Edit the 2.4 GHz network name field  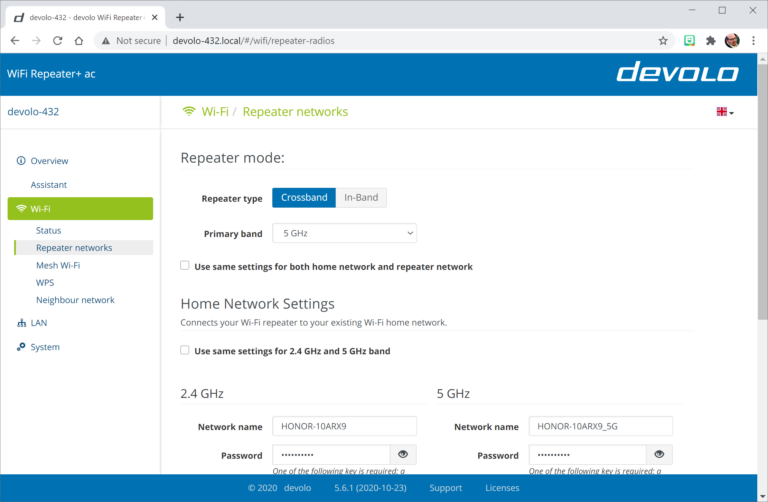point(344,426)
